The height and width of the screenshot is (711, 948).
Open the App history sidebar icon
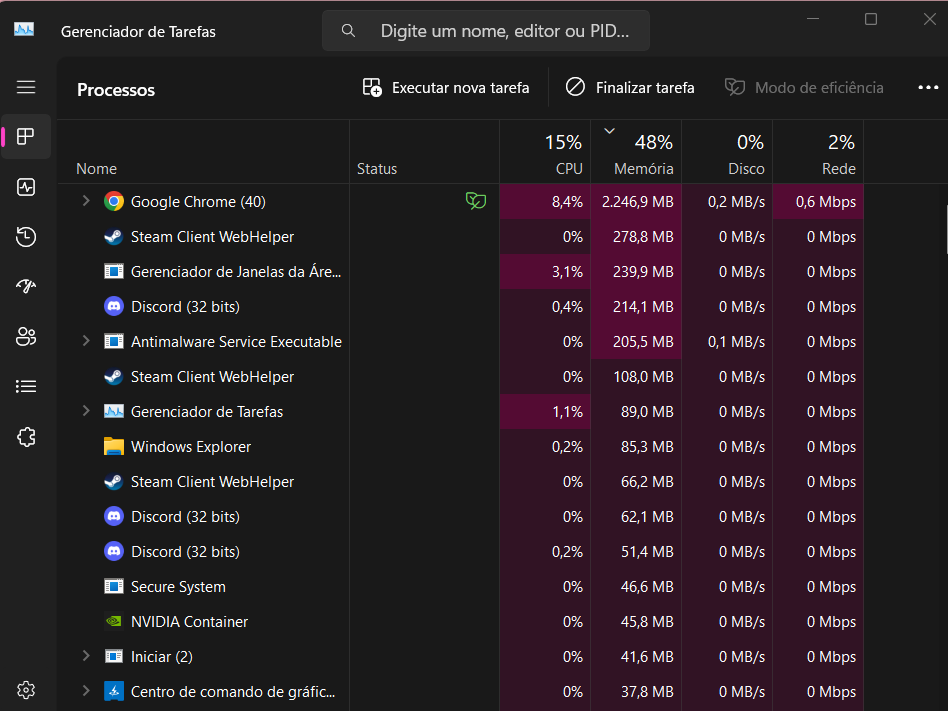pyautogui.click(x=25, y=236)
